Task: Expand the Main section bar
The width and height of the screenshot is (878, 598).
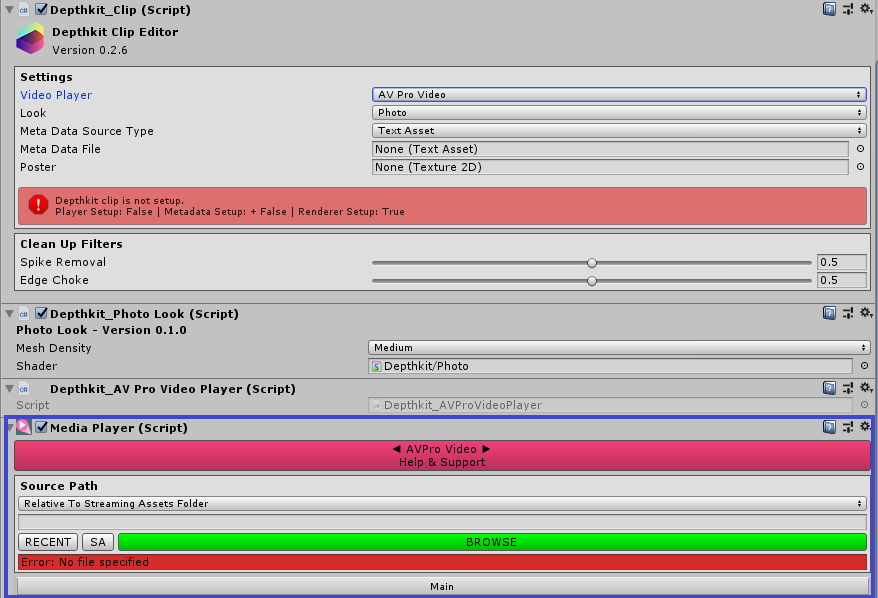Action: pos(441,586)
